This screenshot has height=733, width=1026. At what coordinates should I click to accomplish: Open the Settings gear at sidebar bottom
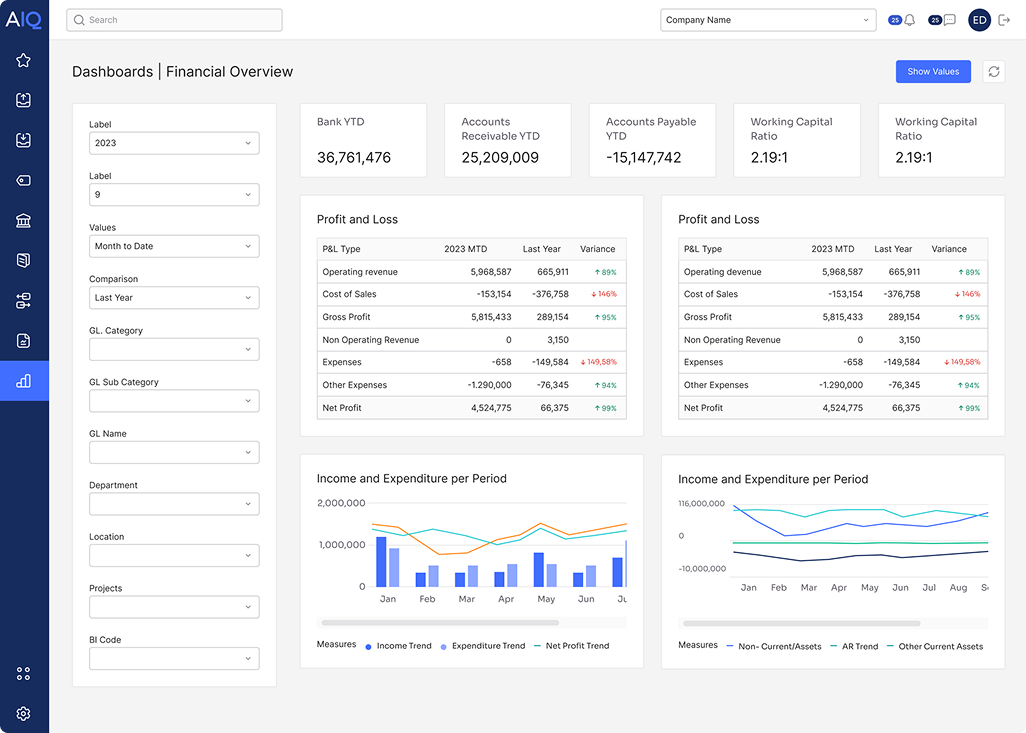[25, 713]
